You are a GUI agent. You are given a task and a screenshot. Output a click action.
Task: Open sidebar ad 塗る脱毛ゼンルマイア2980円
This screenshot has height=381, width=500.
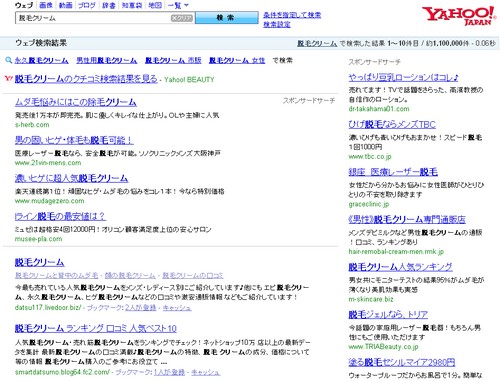402,362
